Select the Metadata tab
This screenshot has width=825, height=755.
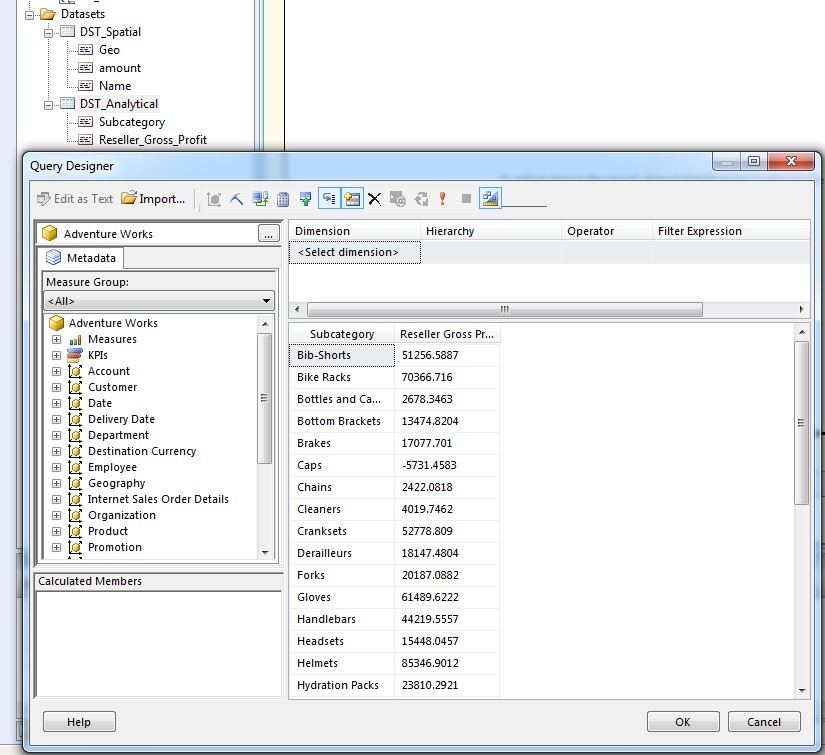click(81, 258)
